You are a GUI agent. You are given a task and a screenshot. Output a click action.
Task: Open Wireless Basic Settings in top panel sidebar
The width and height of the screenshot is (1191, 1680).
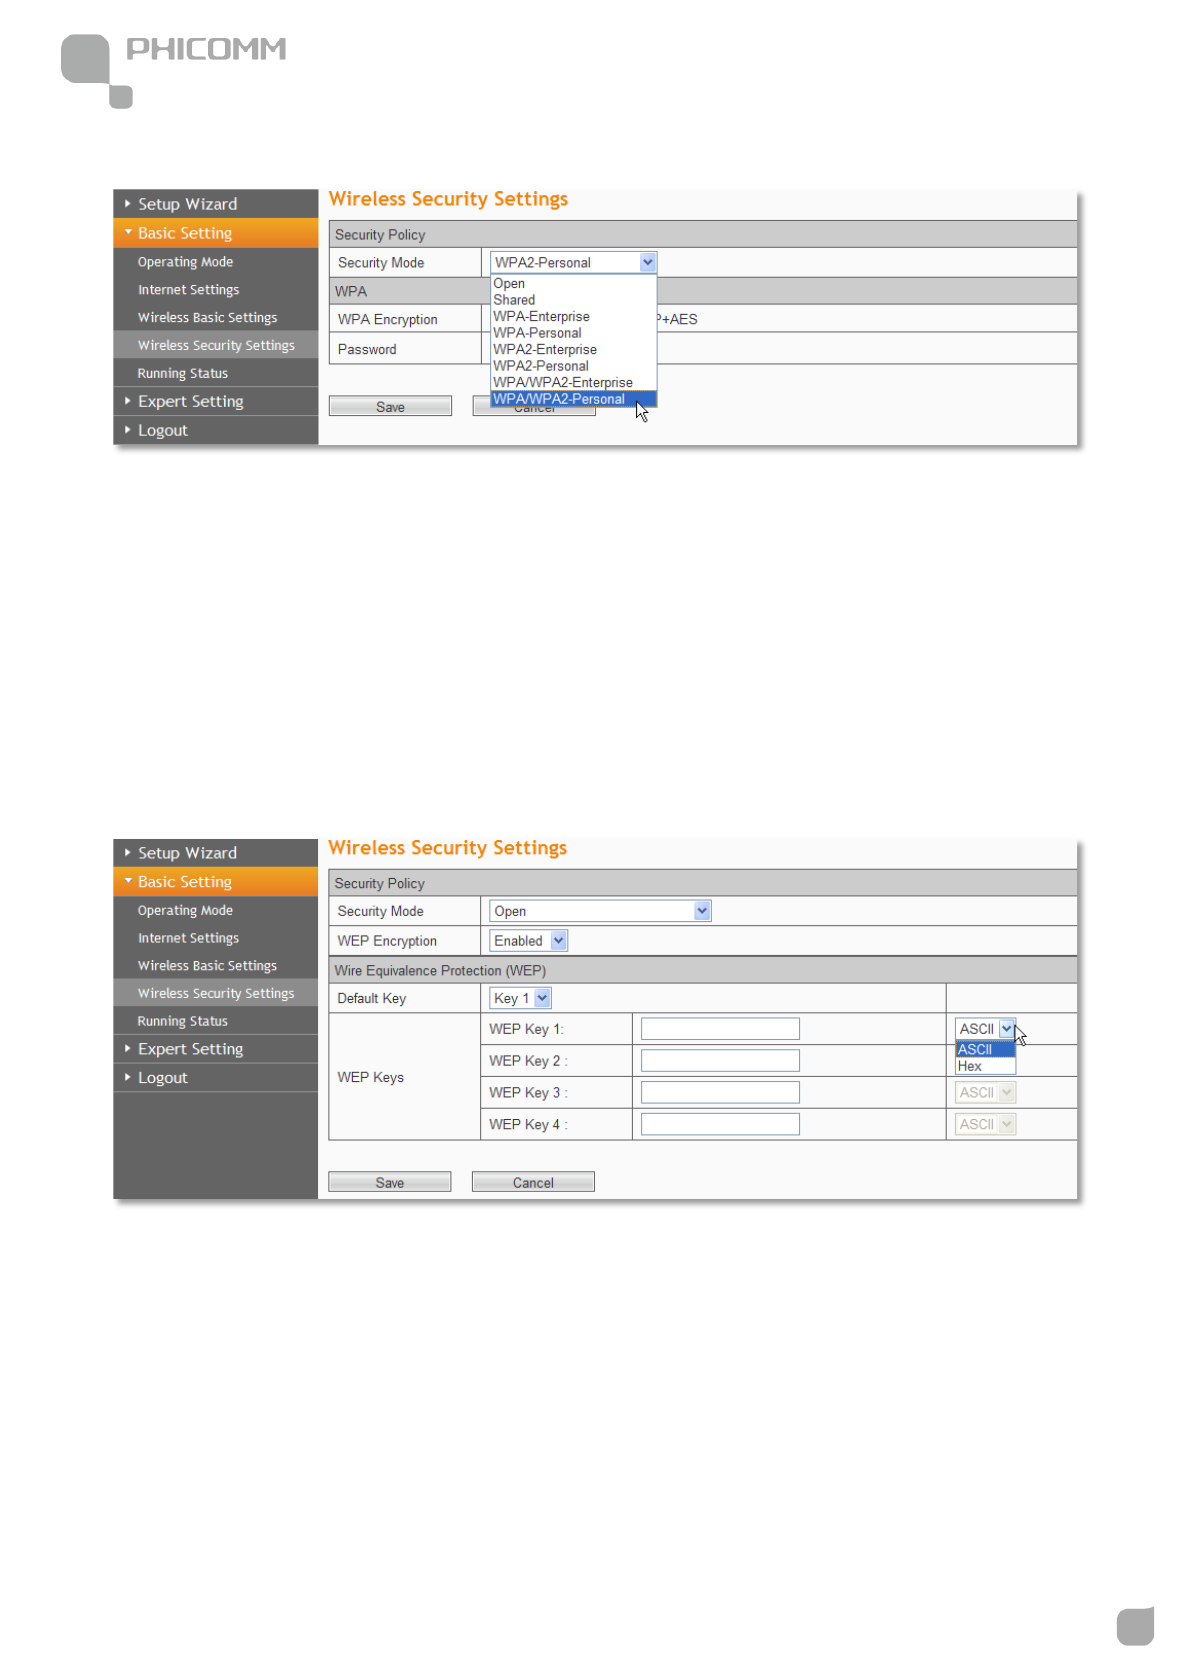(x=215, y=318)
